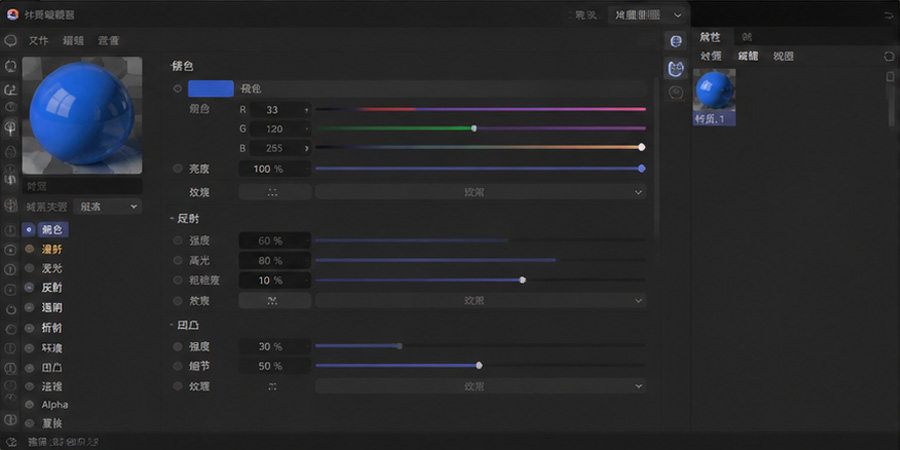Open the third menu after 编辑 in the editor

(x=108, y=41)
